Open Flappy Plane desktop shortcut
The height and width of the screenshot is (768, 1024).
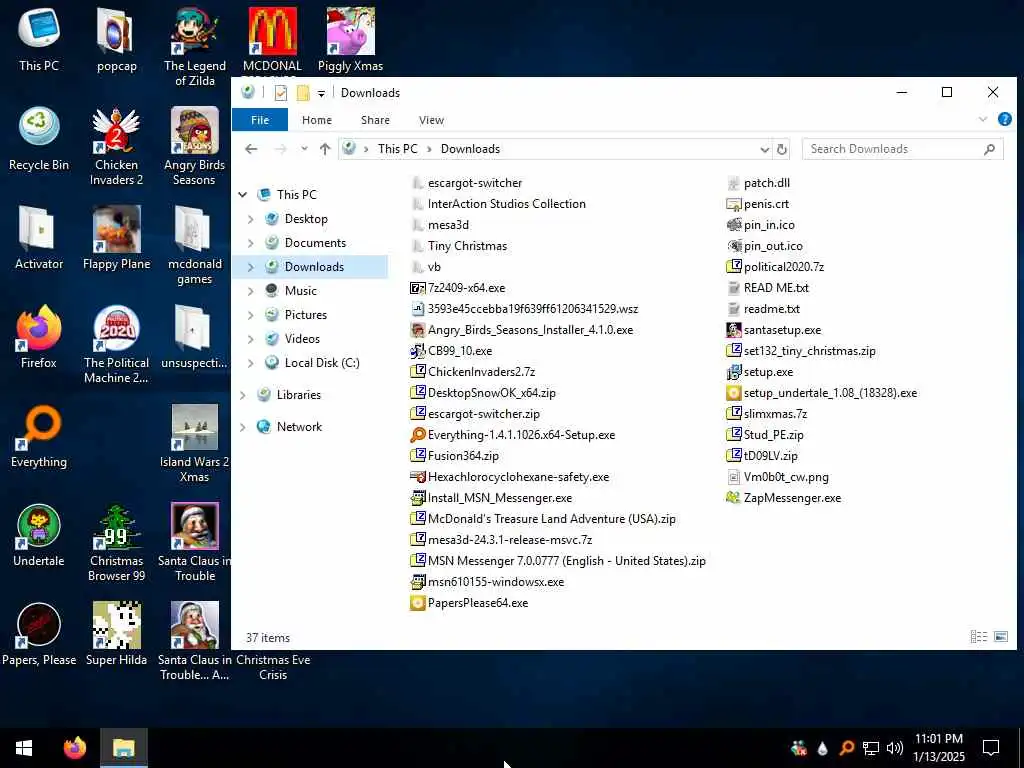coord(116,237)
